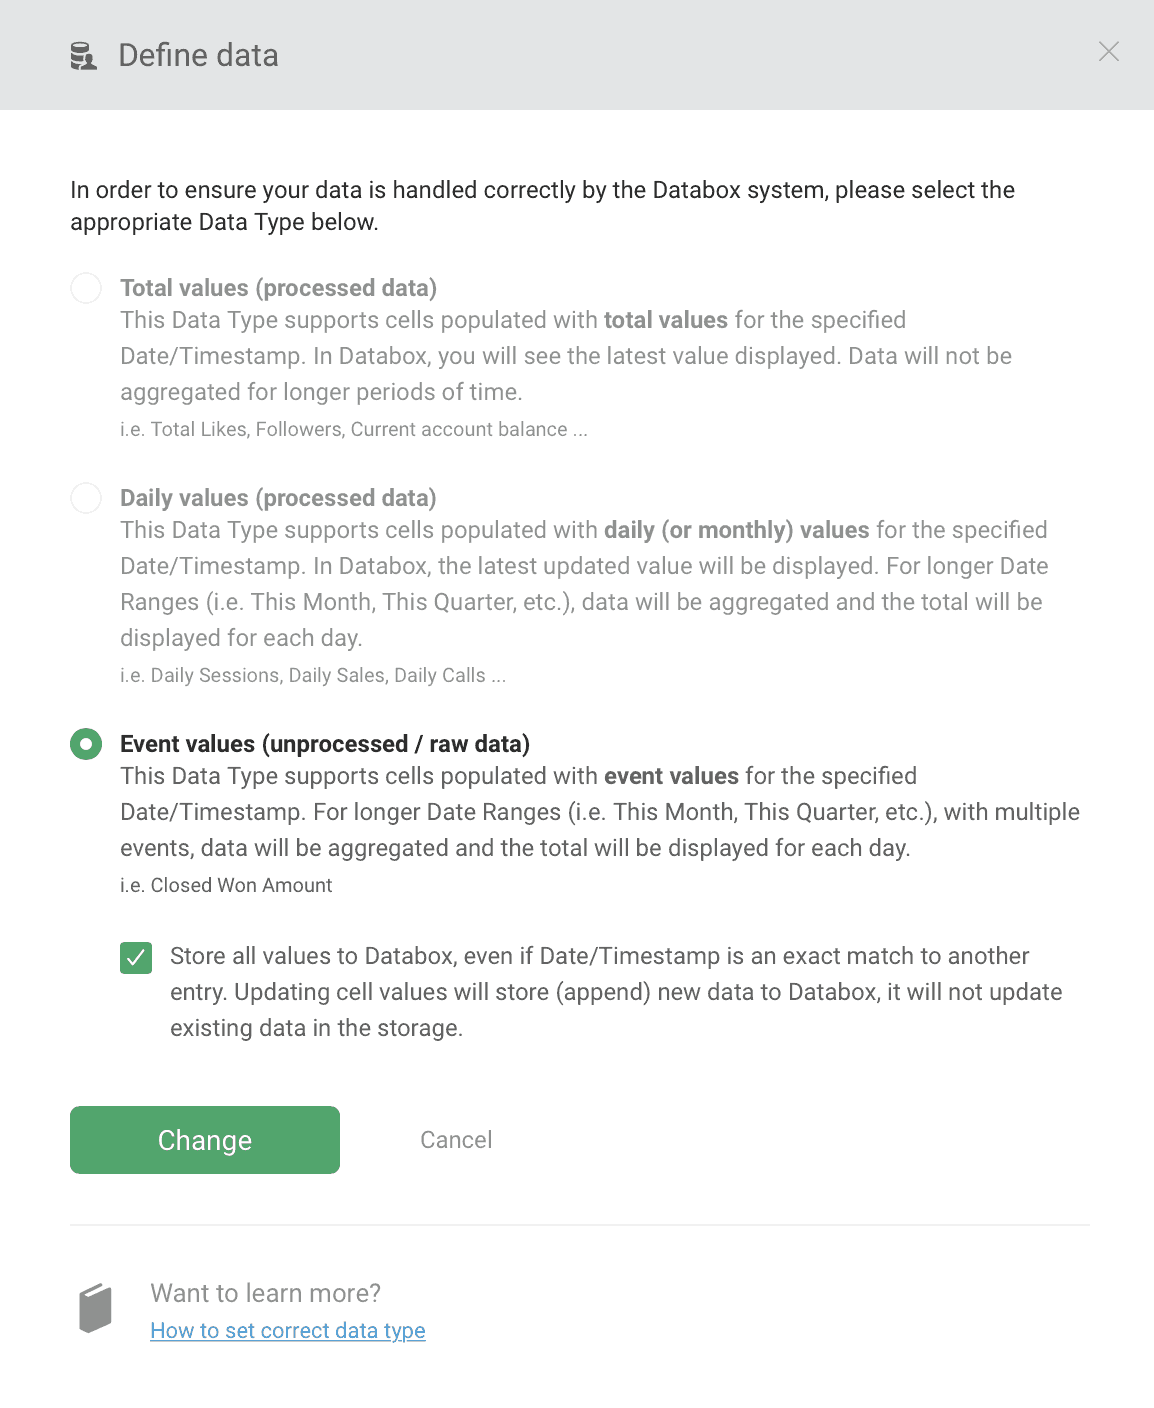Click the Event values (unprocessed / raw data) heading
This screenshot has height=1408, width=1154.
(325, 744)
